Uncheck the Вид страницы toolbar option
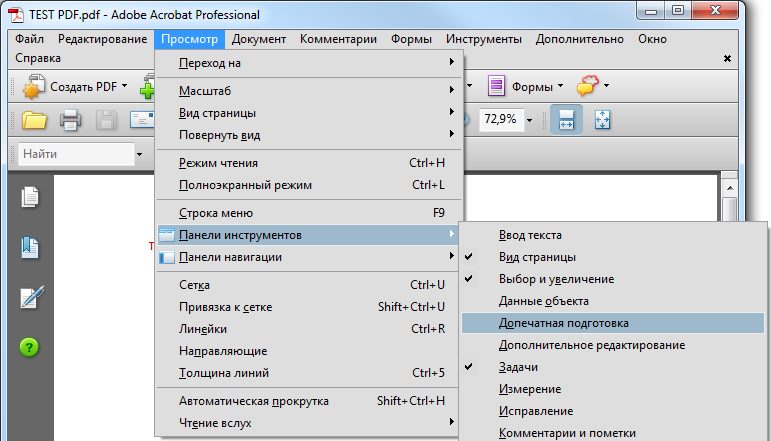Screen dimensions: 771x441 [x=530, y=257]
